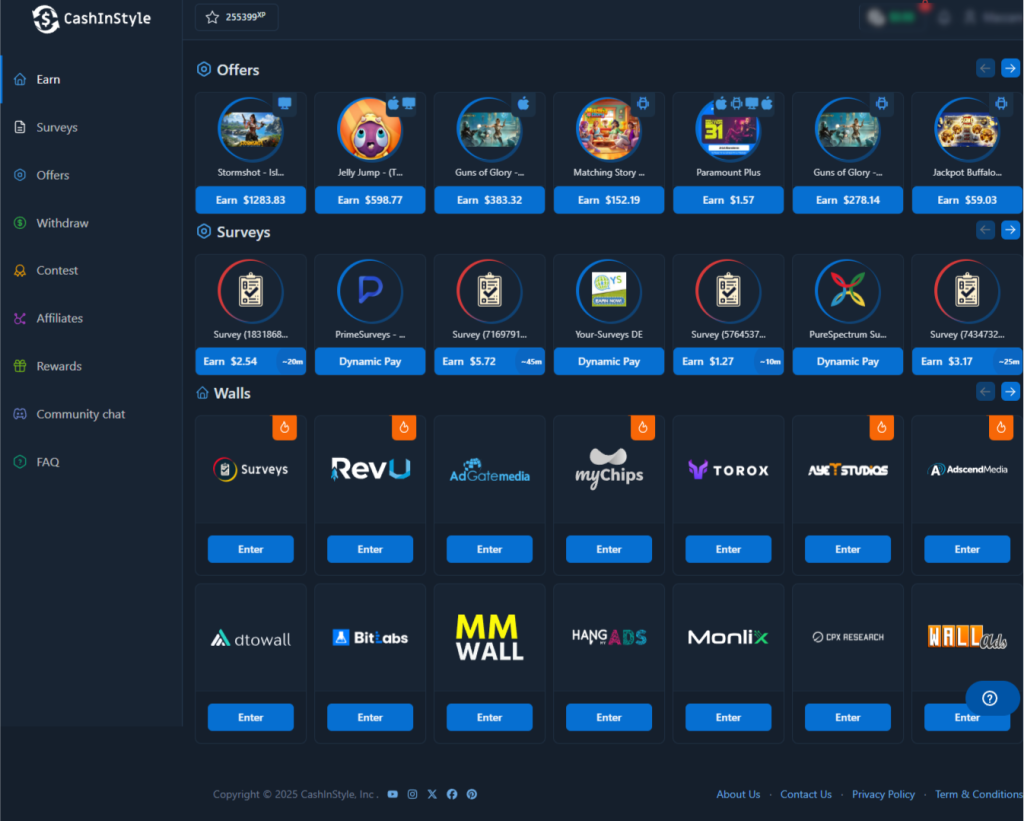This screenshot has height=821, width=1024.
Task: Open the X (Twitter) footer icon
Action: (x=432, y=794)
